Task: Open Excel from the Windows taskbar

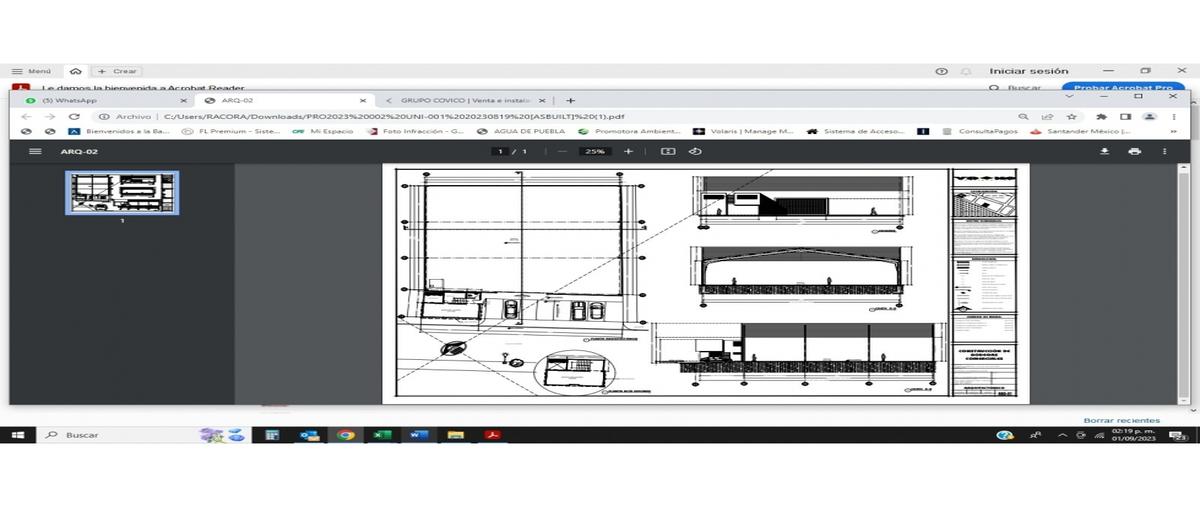Action: [381, 435]
